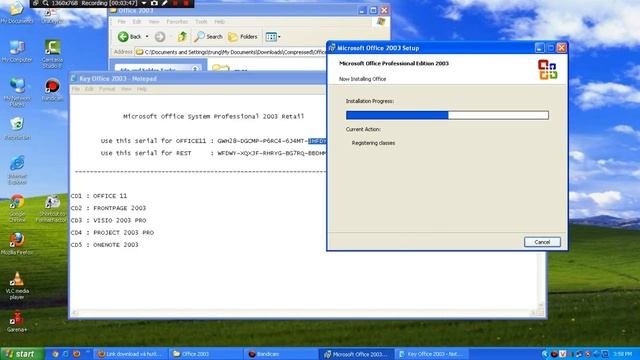Image resolution: width=640 pixels, height=360 pixels.
Task: Open Format menu in Notepad
Action: pyautogui.click(x=107, y=89)
